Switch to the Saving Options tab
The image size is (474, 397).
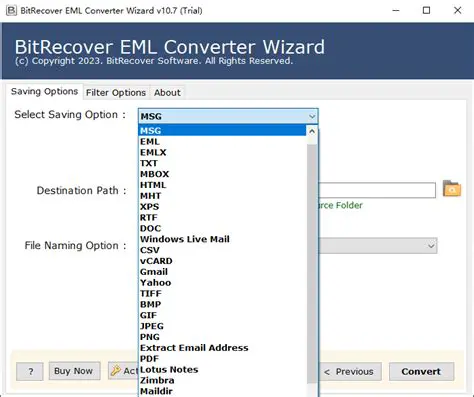pyautogui.click(x=44, y=91)
